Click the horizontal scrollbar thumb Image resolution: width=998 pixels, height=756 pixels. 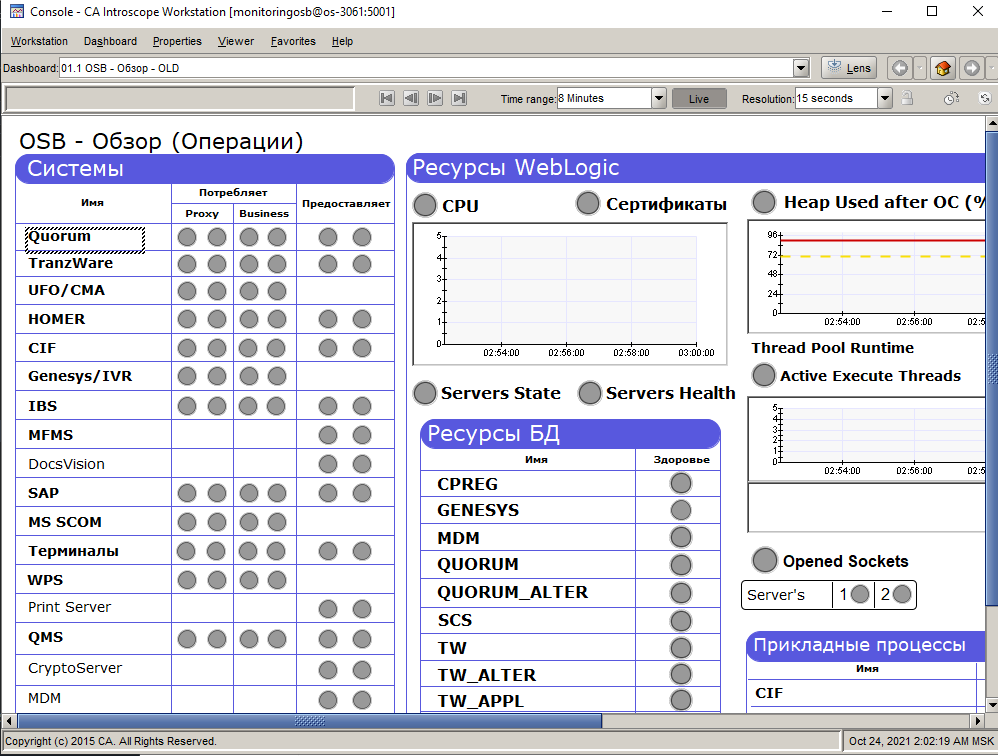(310, 720)
